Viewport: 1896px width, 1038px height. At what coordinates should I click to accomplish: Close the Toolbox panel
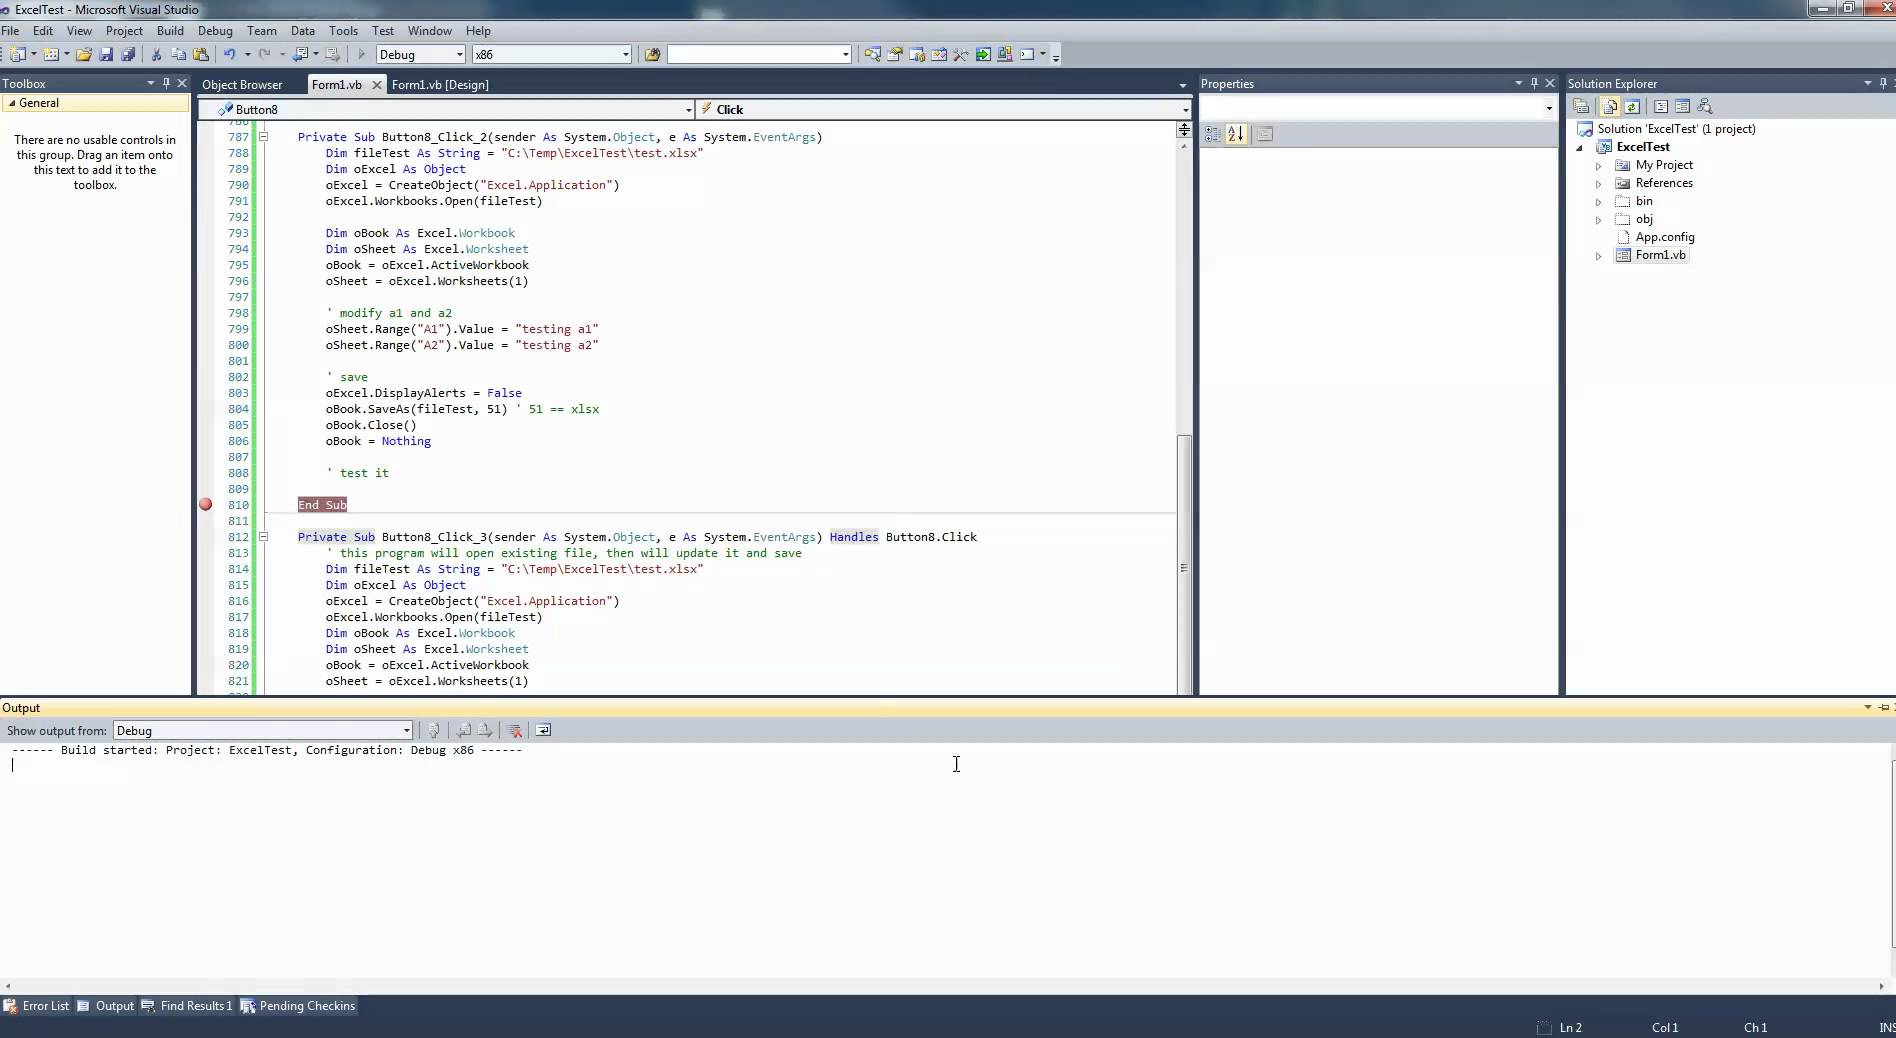click(x=182, y=83)
